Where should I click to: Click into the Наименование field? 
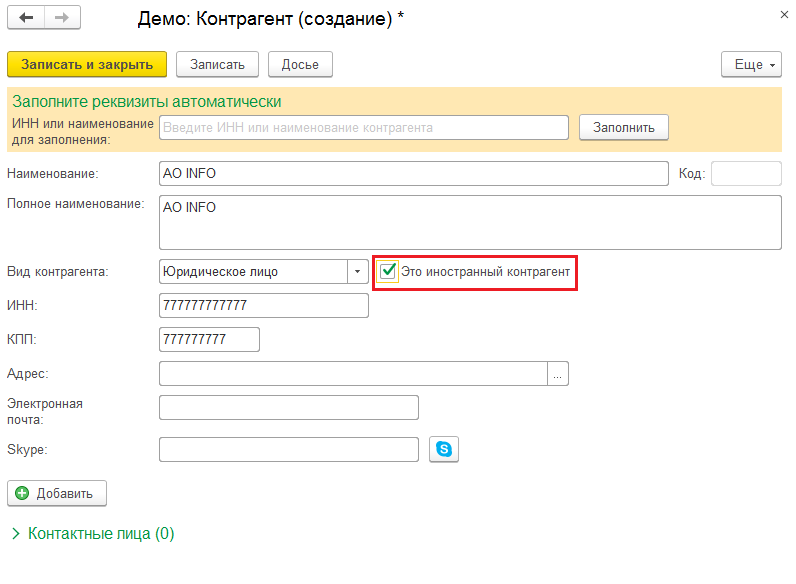[414, 174]
